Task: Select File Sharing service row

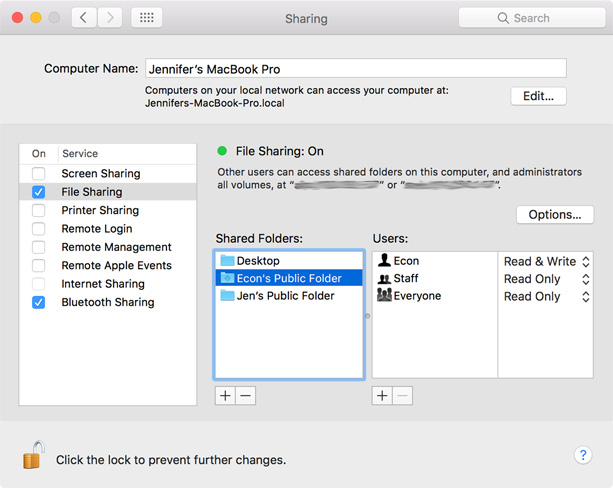Action: 108,192
